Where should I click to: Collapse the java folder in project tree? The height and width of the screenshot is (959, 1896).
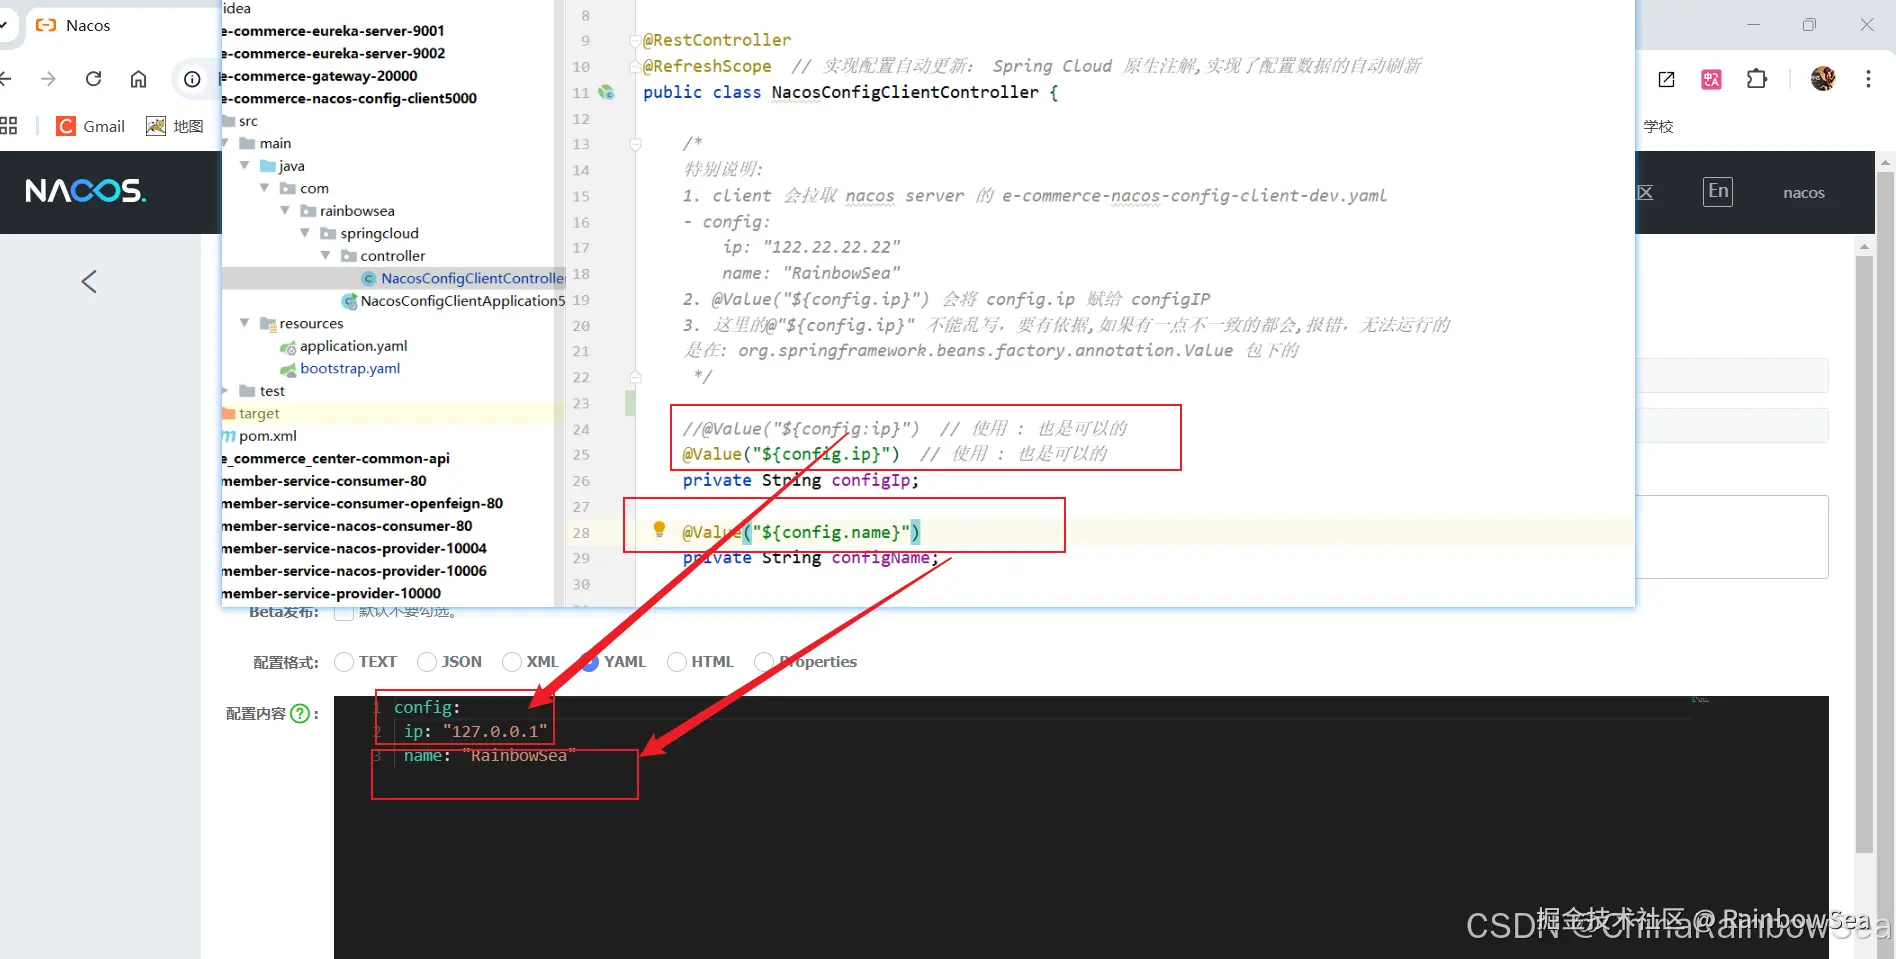[245, 165]
